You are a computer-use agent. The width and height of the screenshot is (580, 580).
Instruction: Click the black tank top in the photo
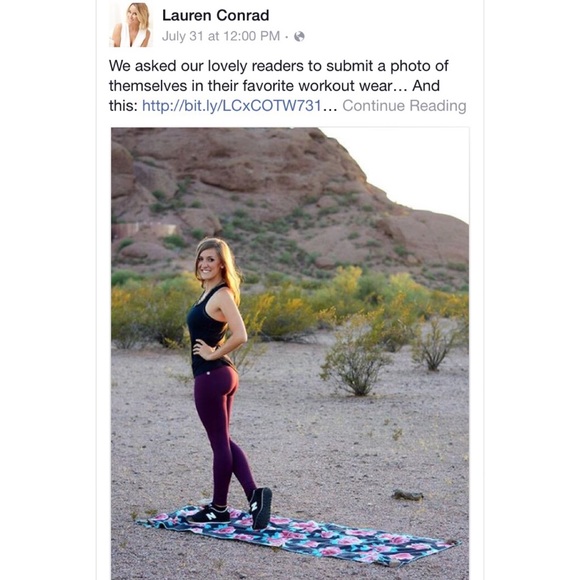click(x=207, y=333)
